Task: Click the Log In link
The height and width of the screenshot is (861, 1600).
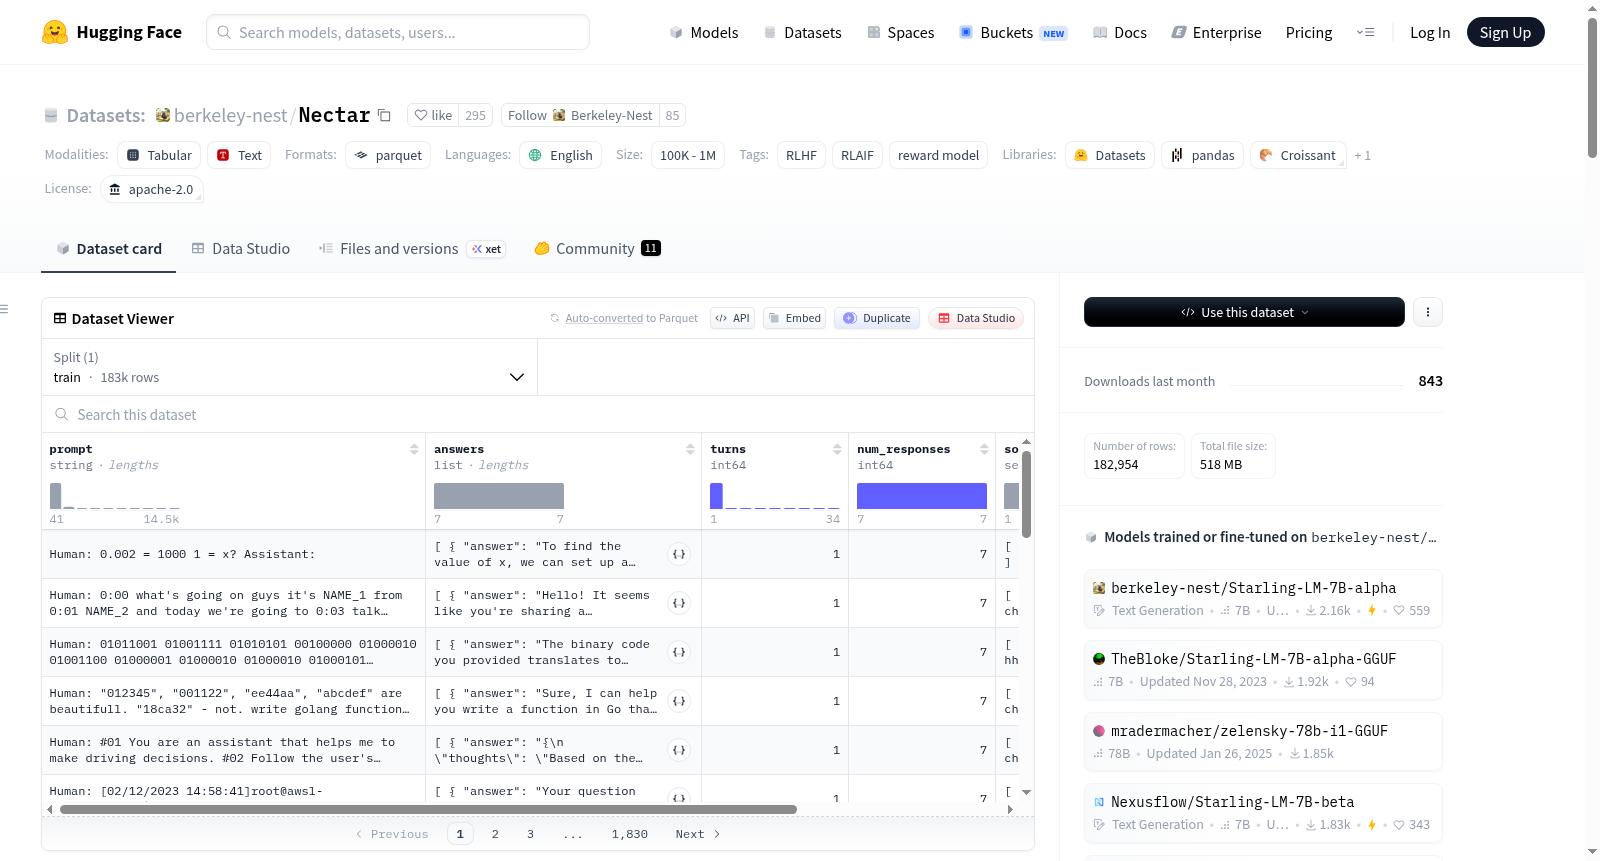Action: (1430, 33)
